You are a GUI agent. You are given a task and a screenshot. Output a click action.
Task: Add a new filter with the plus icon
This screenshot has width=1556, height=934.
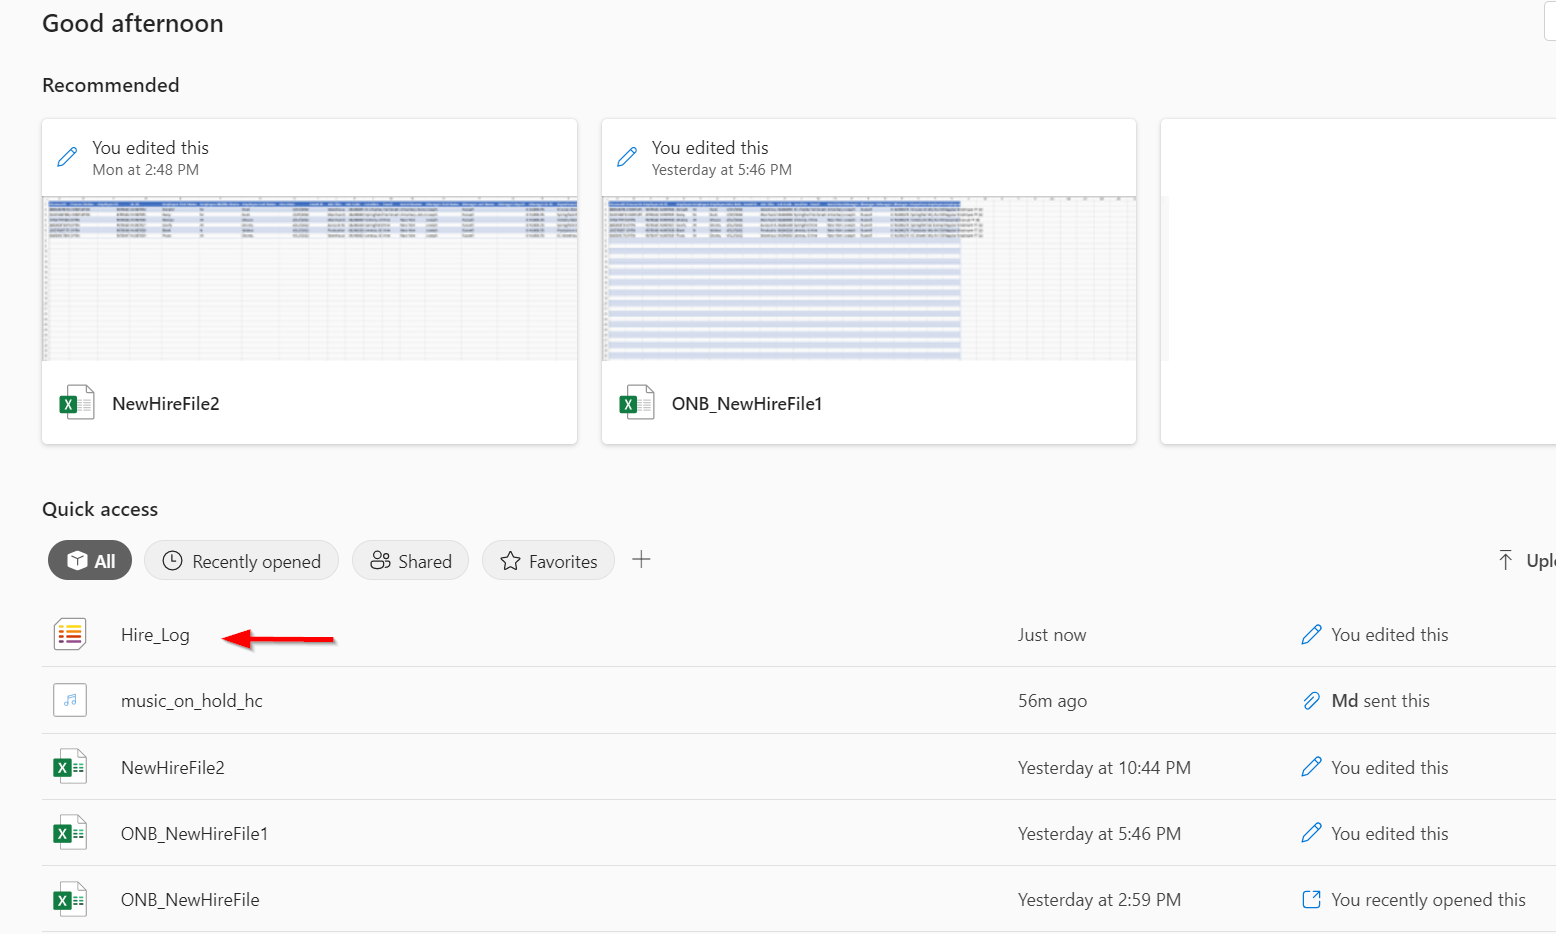pos(642,559)
